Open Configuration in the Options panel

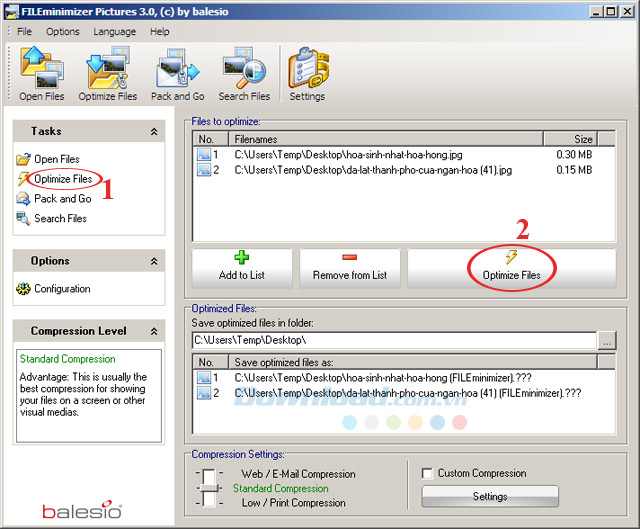click(62, 289)
